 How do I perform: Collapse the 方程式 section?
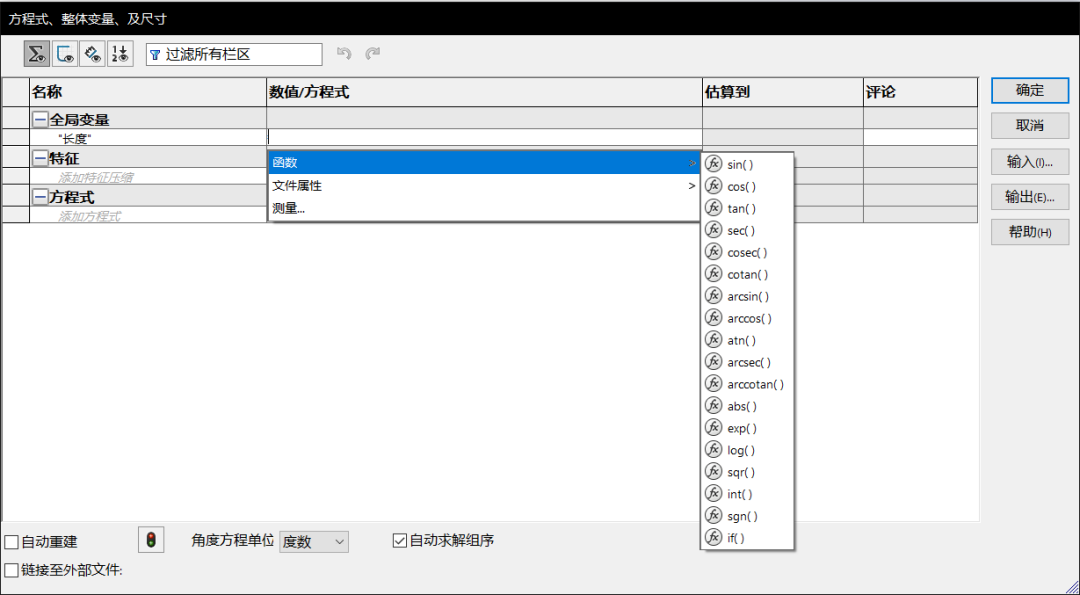pos(40,197)
